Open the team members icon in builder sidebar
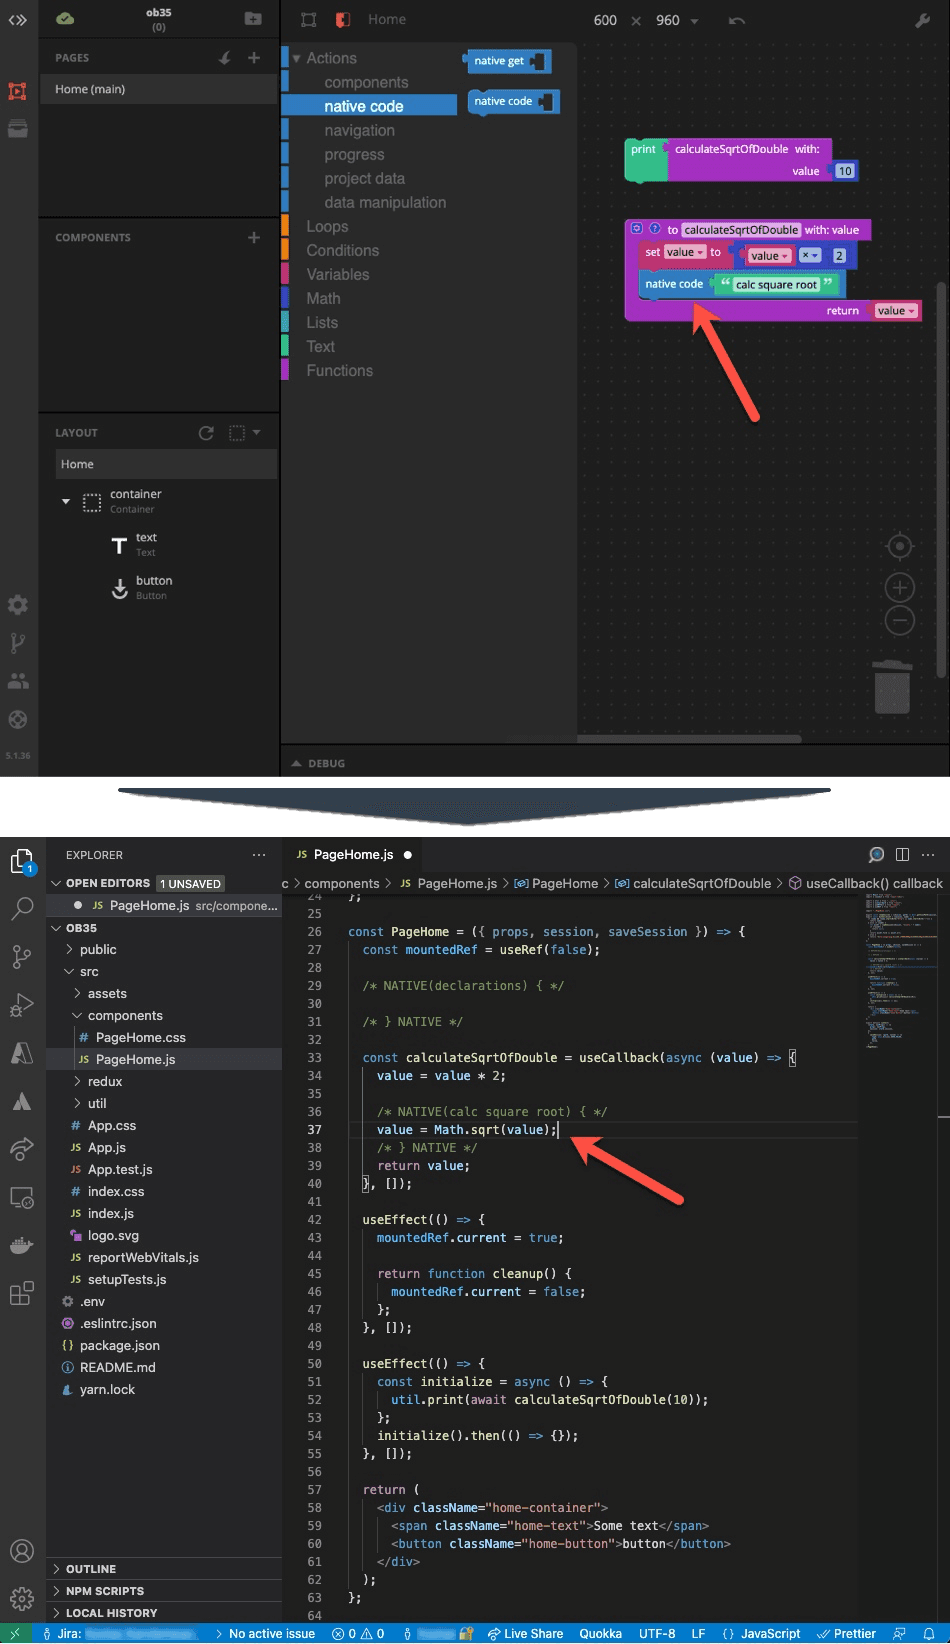This screenshot has width=950, height=1644. pyautogui.click(x=18, y=681)
